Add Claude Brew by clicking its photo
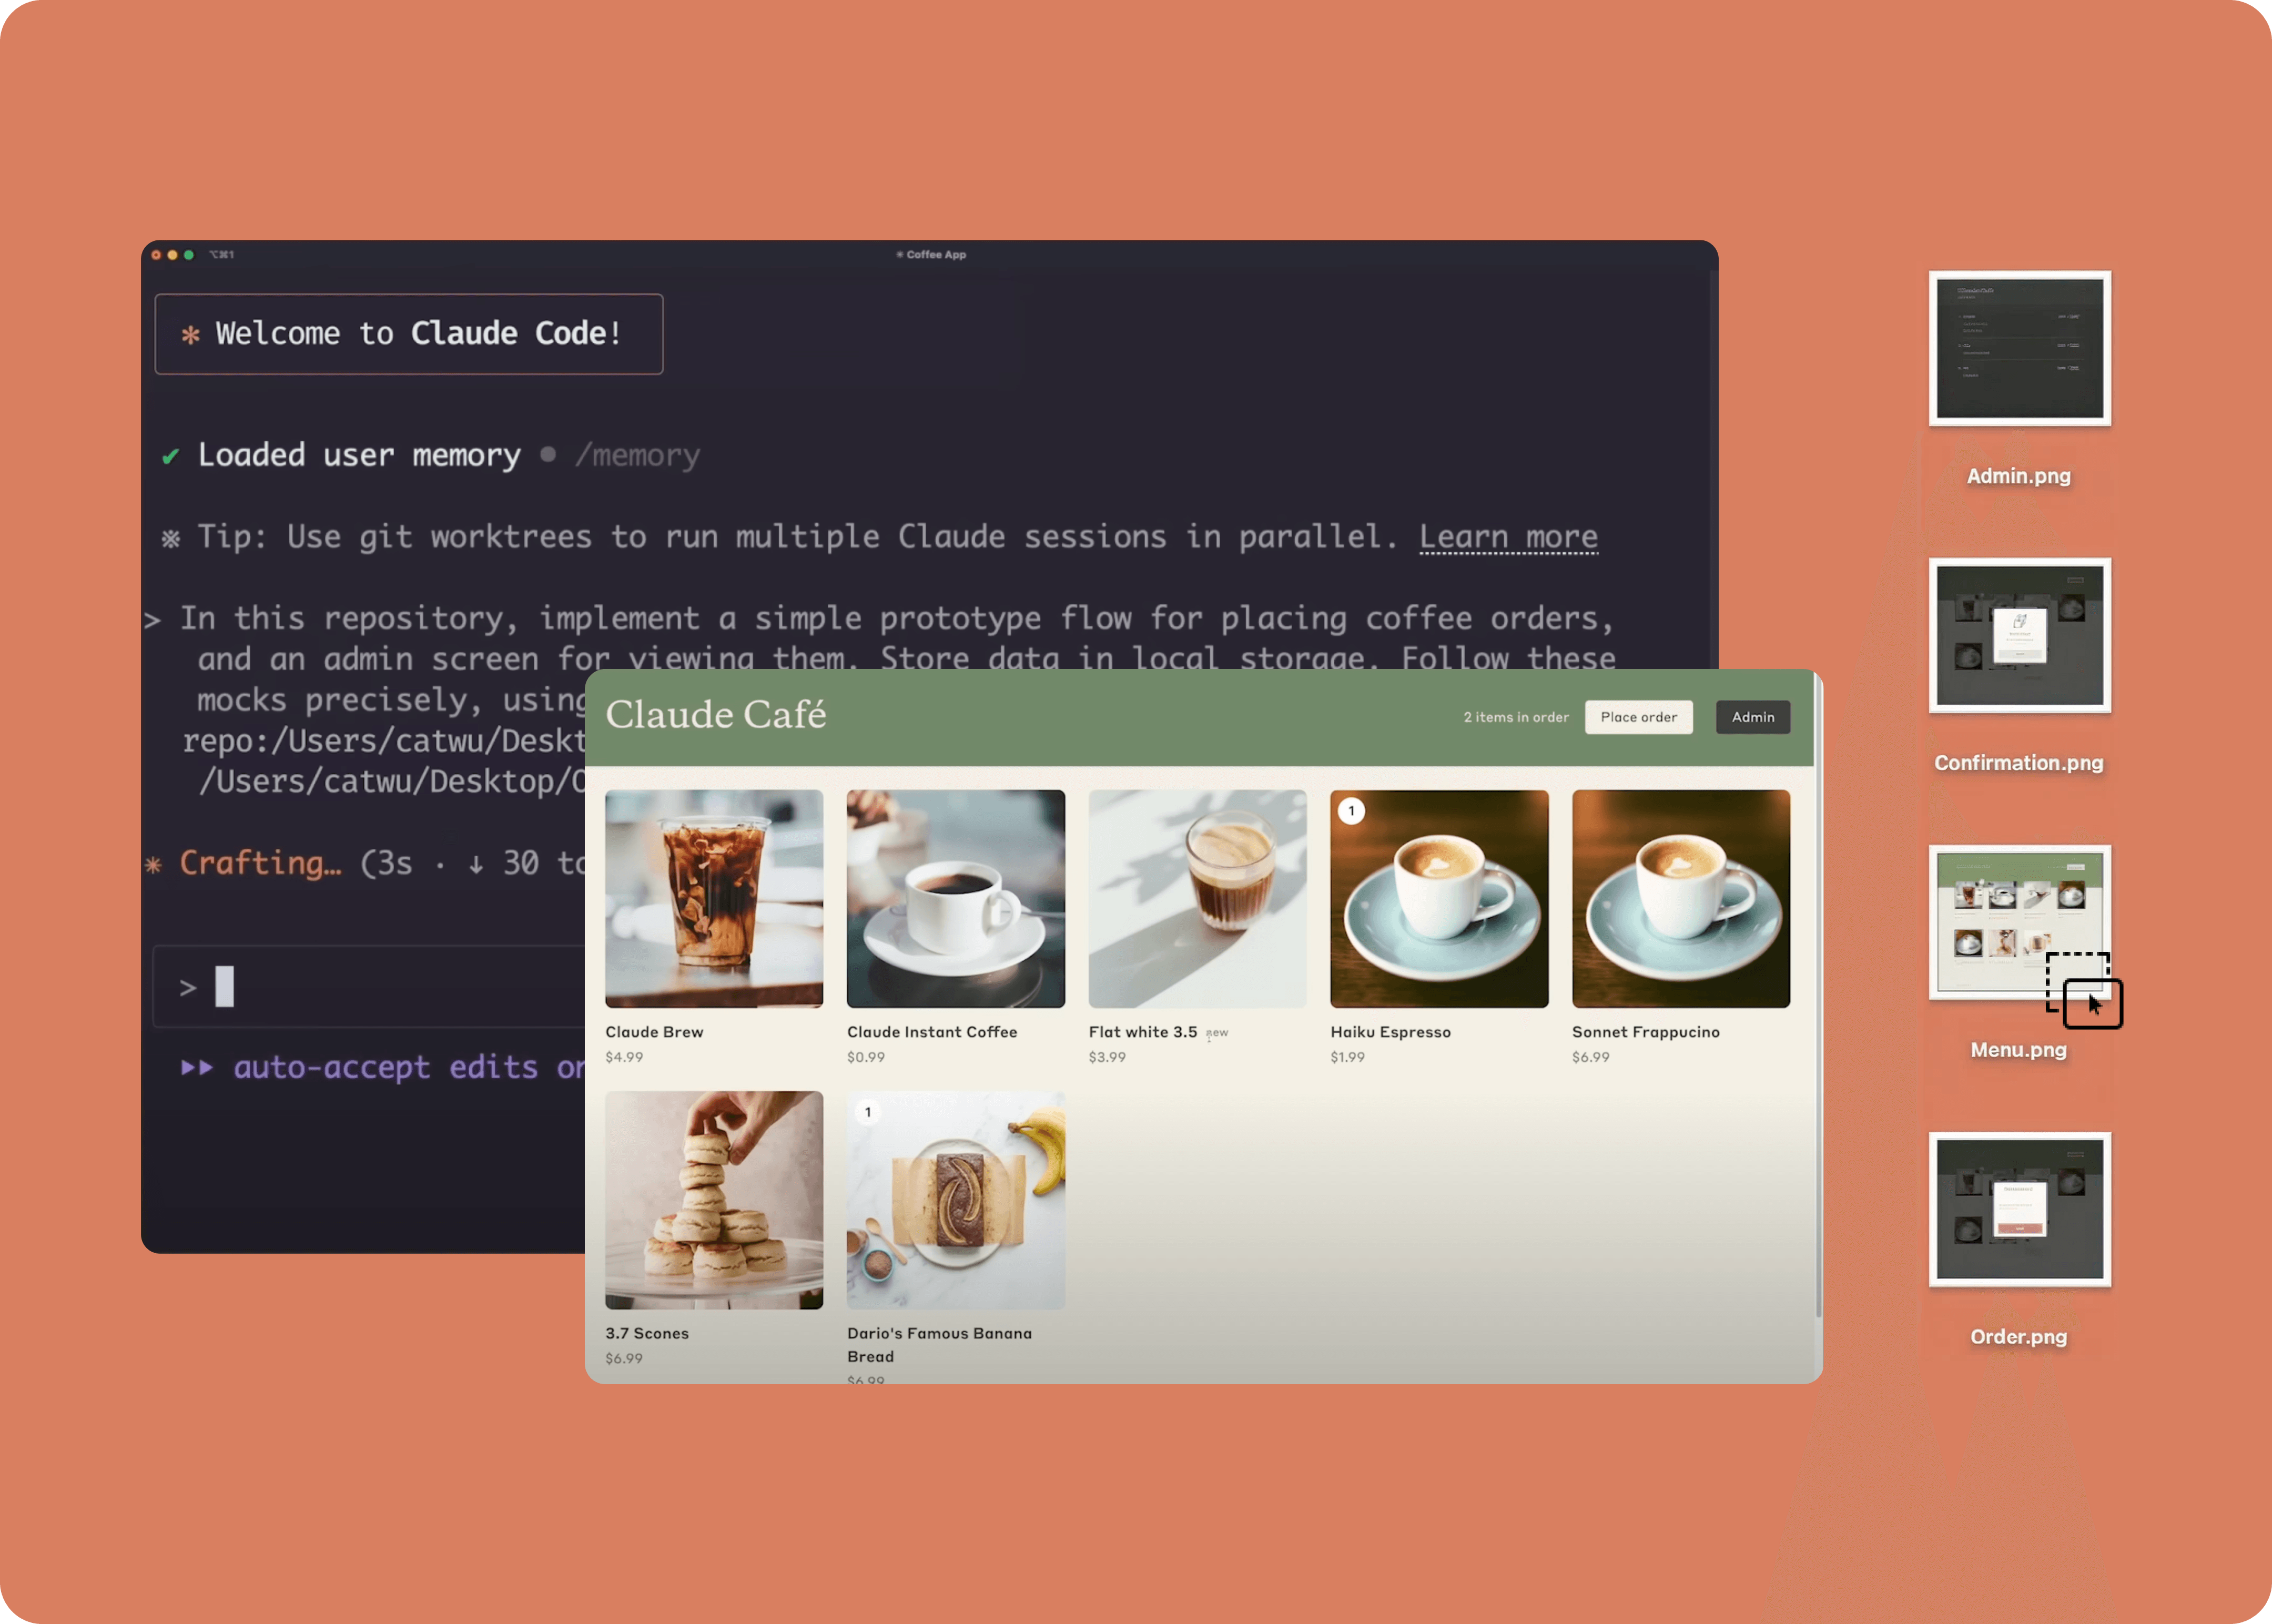Viewport: 2272px width, 1624px height. (x=713, y=898)
